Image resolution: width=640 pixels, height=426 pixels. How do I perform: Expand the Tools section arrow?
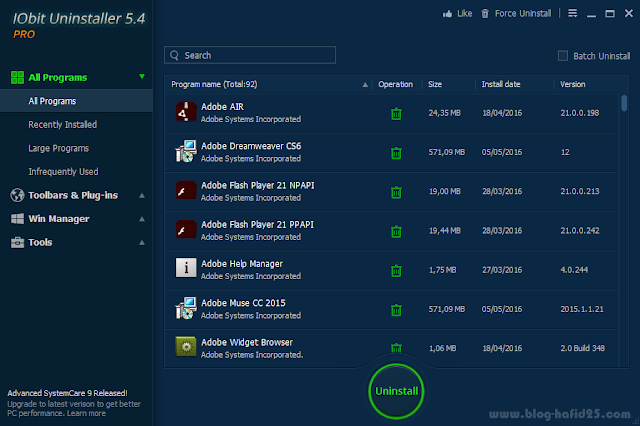(x=142, y=243)
